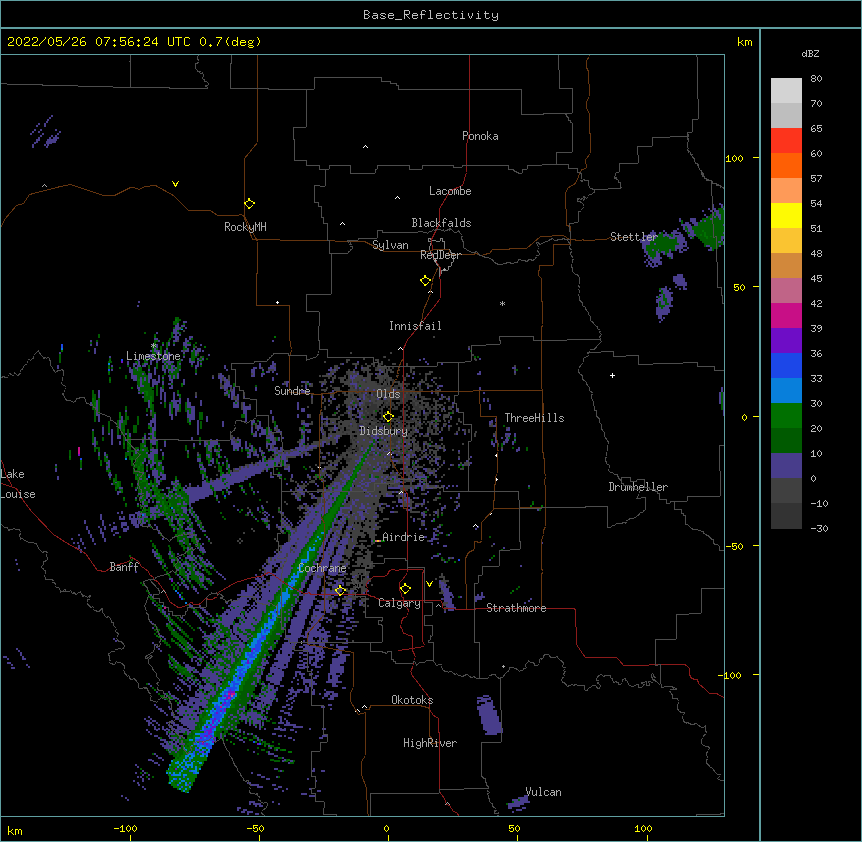Image resolution: width=862 pixels, height=842 pixels.
Task: Select the light gray 80 dBZ legend swatch
Action: point(786,91)
